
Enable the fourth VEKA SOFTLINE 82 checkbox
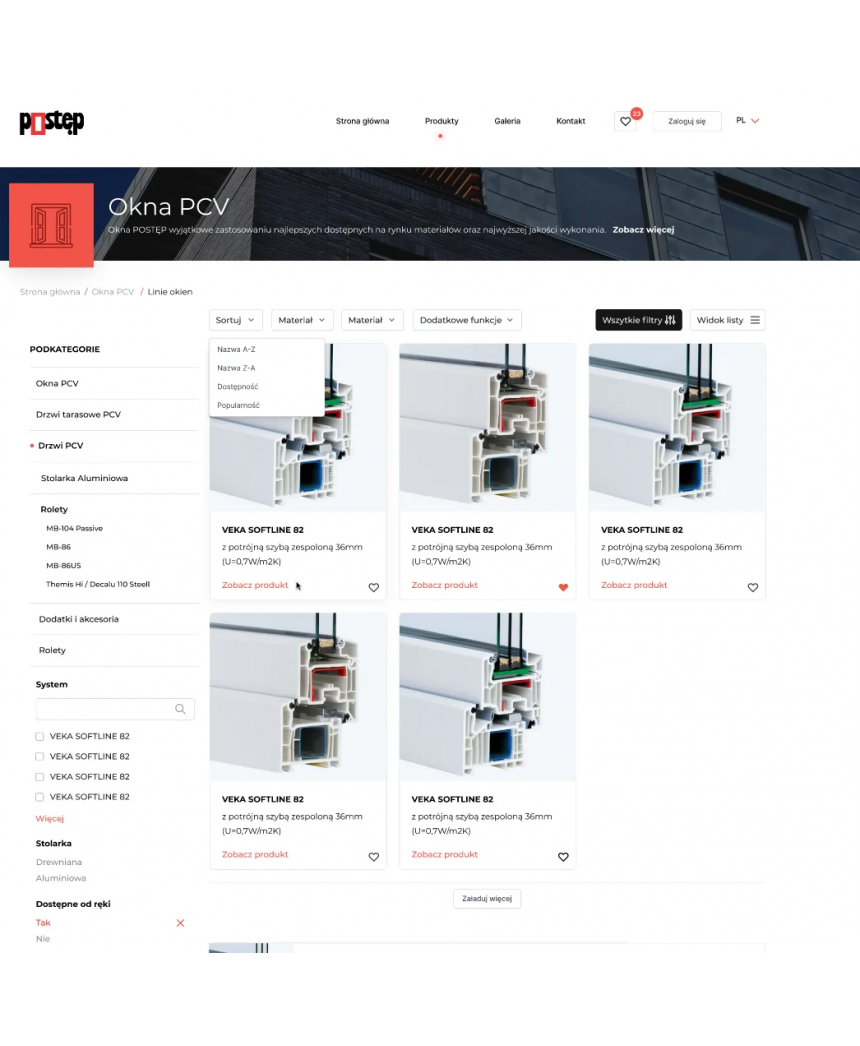[x=40, y=797]
